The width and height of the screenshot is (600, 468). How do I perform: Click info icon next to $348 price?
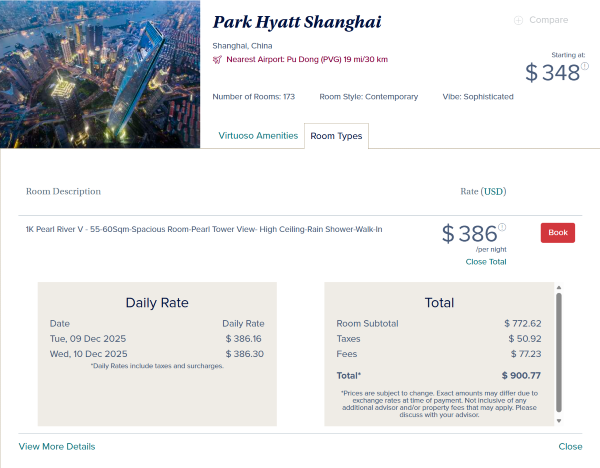pos(585,66)
